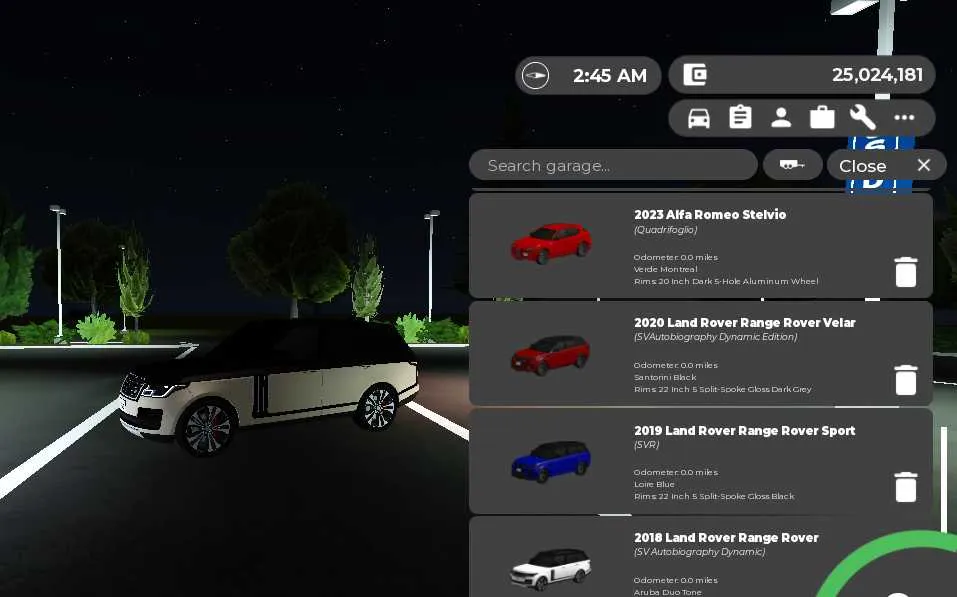Click the Search garage input field
957x597 pixels.
(613, 165)
